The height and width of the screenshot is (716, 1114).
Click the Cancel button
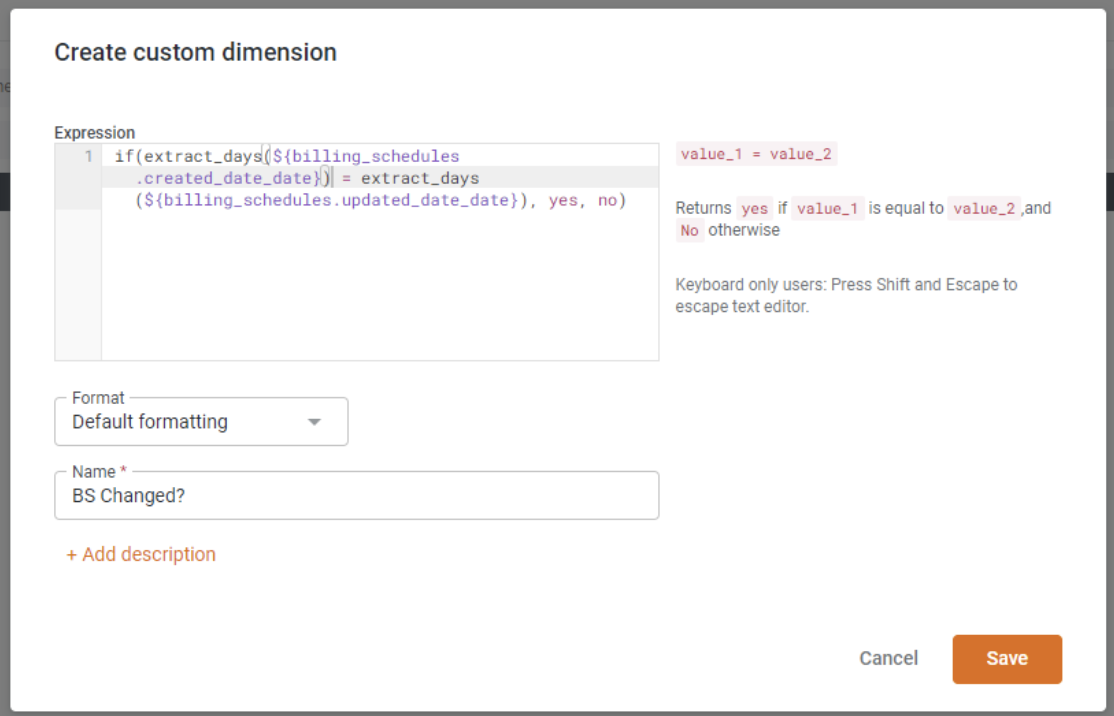coord(888,658)
